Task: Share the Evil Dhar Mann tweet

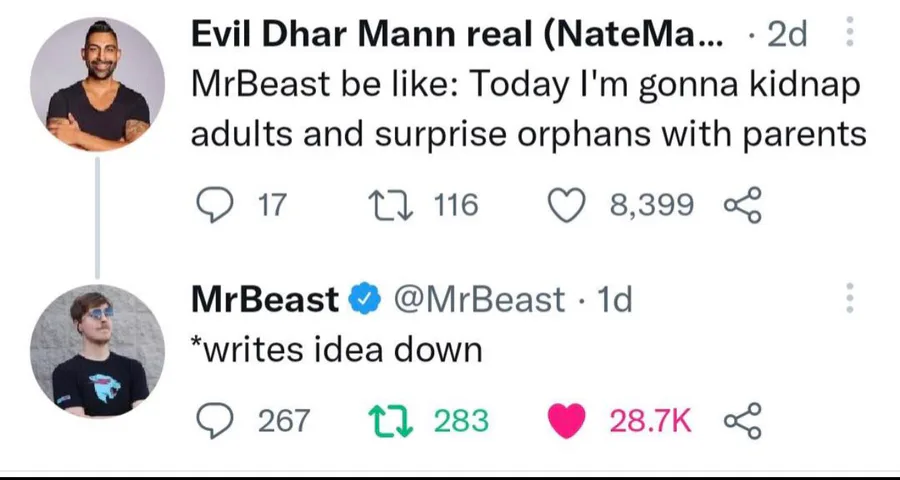Action: (x=742, y=205)
